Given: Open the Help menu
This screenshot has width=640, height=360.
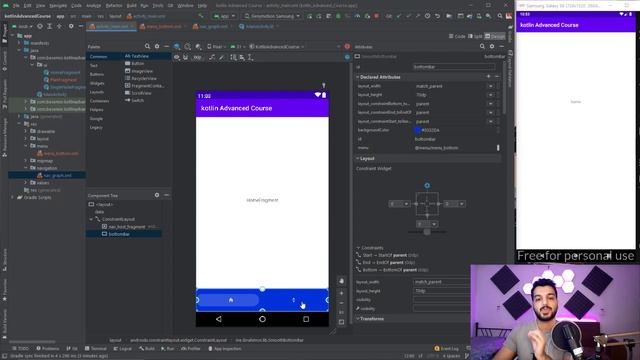Looking at the screenshot, I should pos(202,6).
